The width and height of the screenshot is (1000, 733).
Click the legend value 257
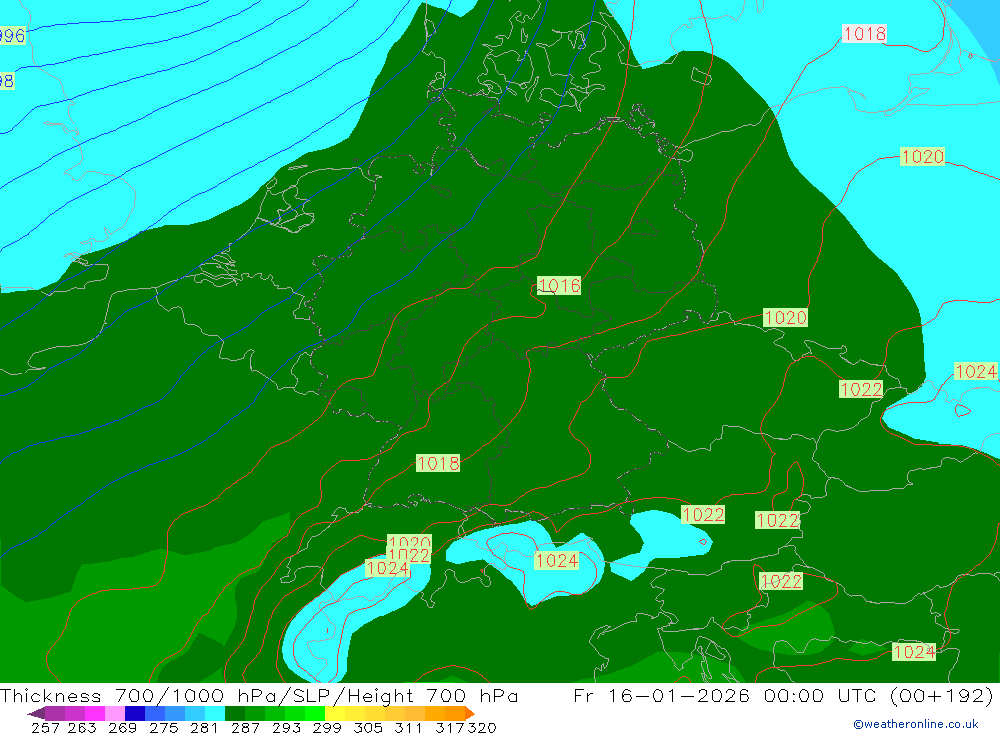coord(45,727)
